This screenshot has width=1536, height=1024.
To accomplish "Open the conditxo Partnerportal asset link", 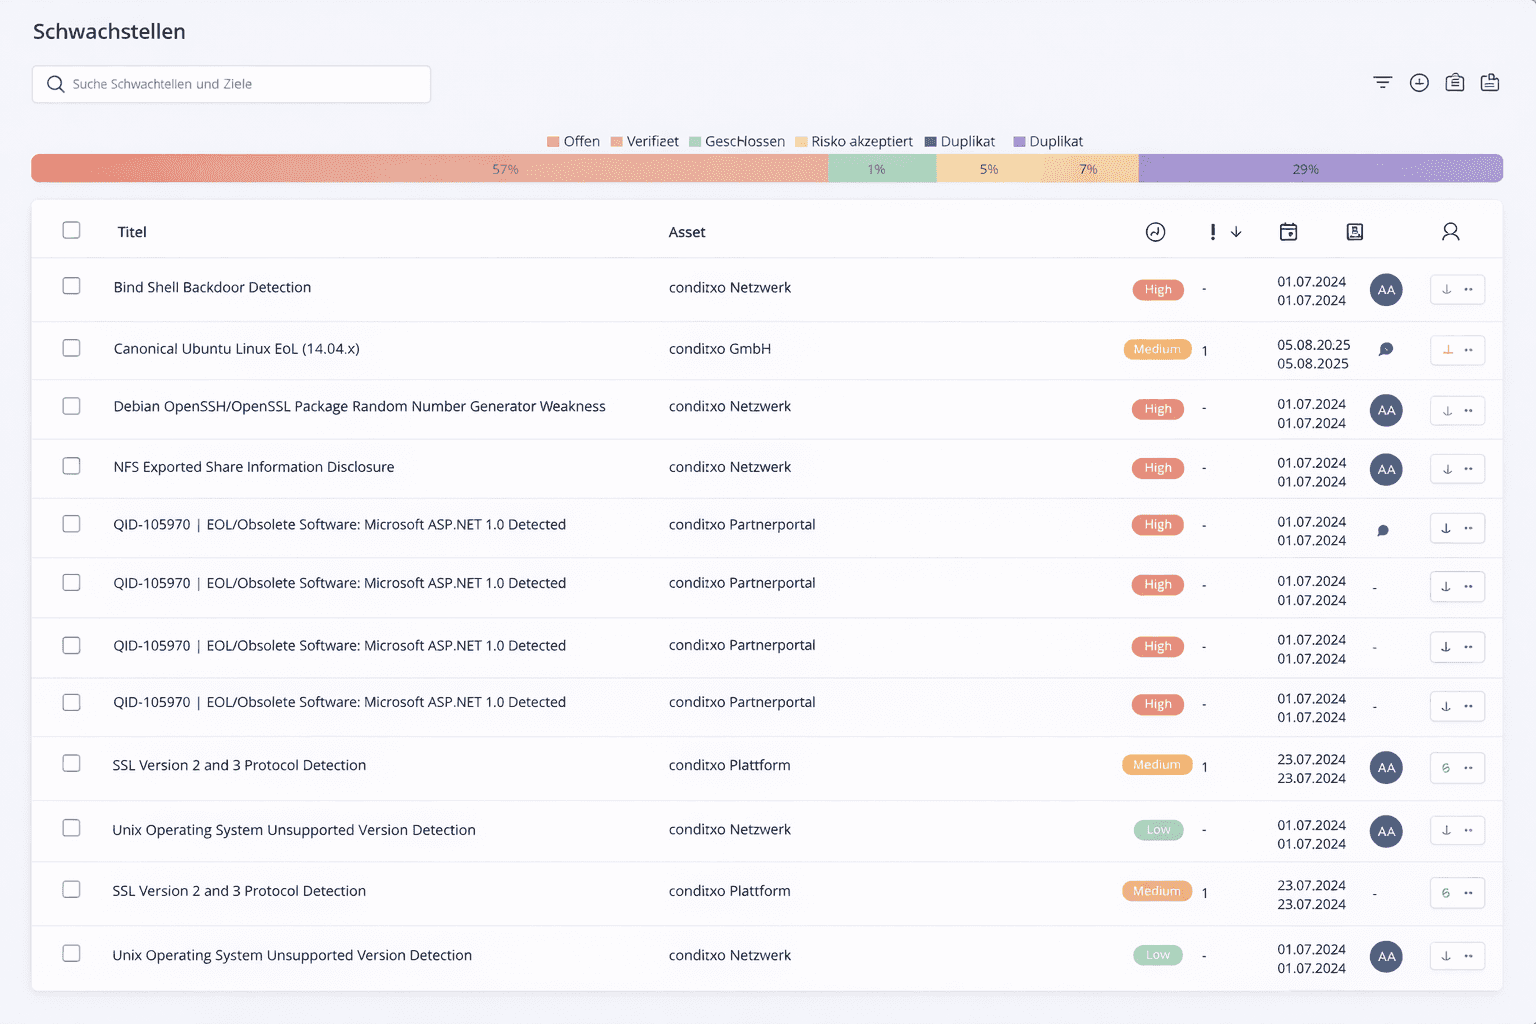I will click(x=742, y=524).
